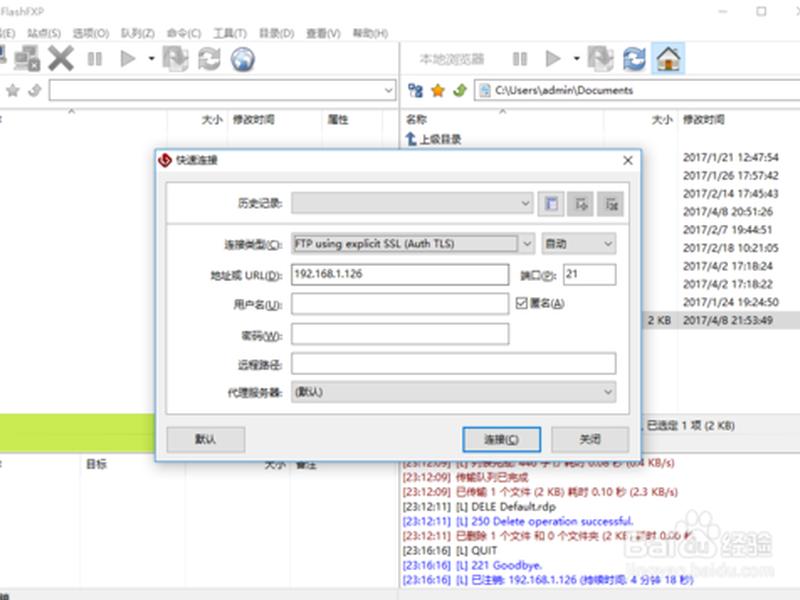Select the file row dated 2017/4/8 21:53:49
The image size is (800, 600).
coord(721,320)
